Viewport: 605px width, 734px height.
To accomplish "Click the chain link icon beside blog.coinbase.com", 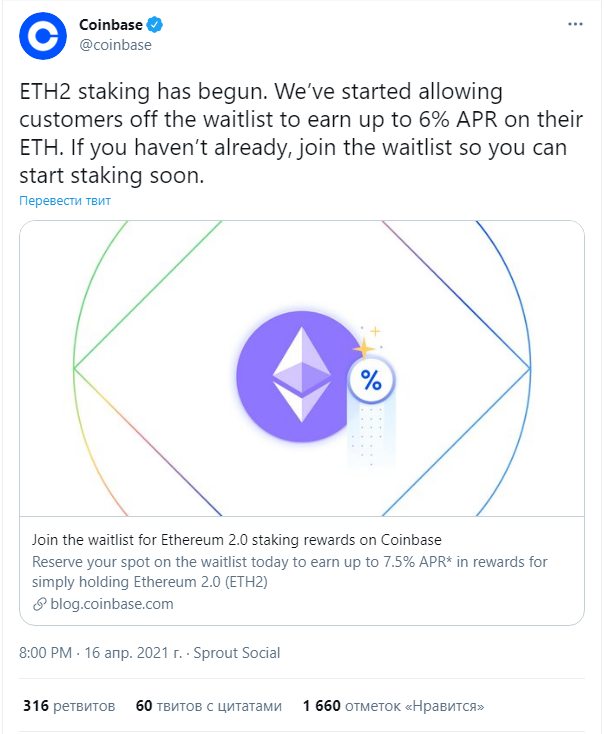I will point(39,604).
